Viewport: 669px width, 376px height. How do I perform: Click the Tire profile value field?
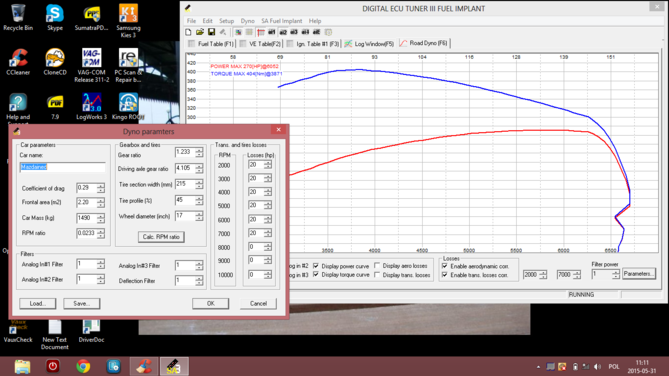point(185,200)
